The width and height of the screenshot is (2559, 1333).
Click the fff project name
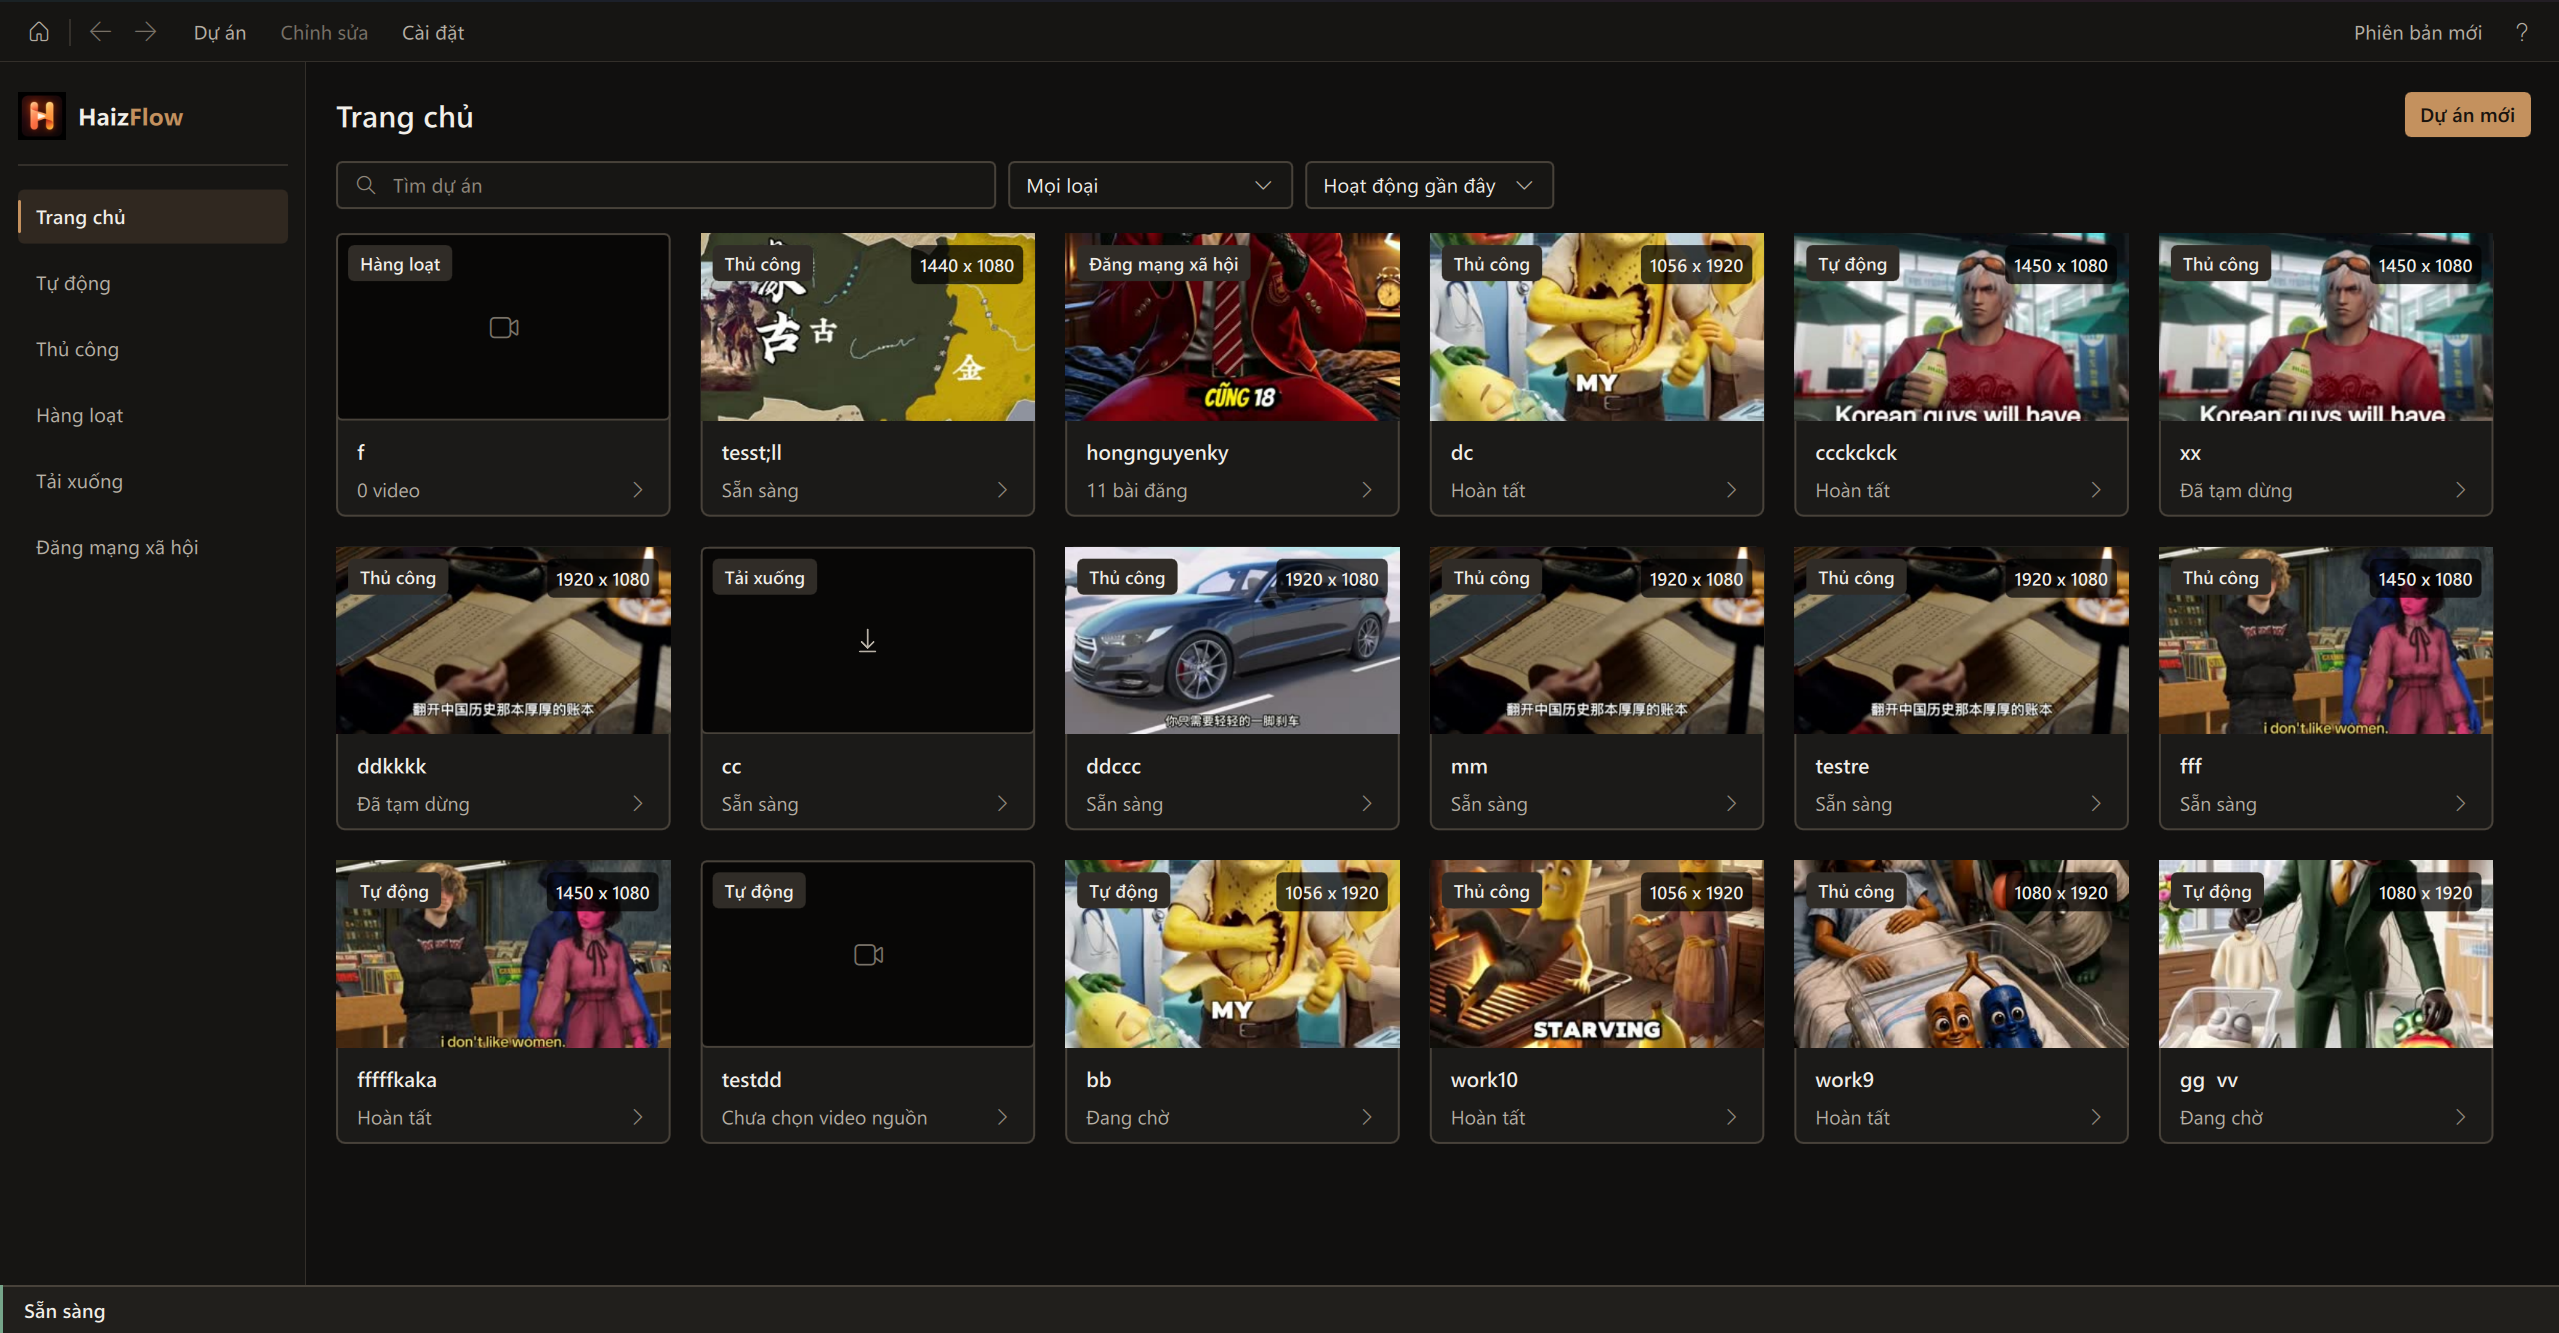pyautogui.click(x=2190, y=766)
